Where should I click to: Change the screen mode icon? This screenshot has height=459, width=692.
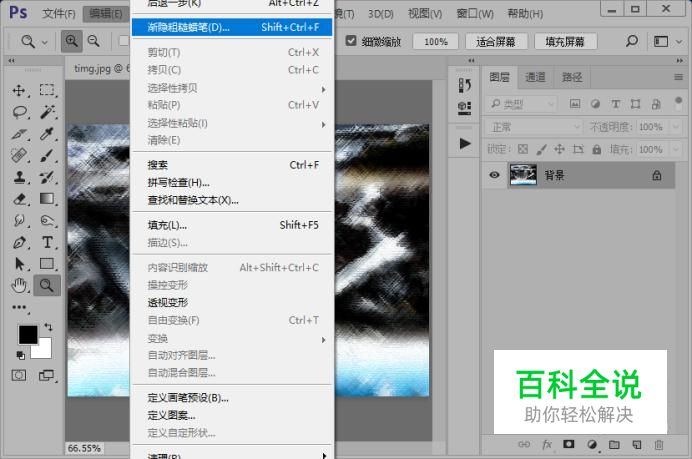46,376
